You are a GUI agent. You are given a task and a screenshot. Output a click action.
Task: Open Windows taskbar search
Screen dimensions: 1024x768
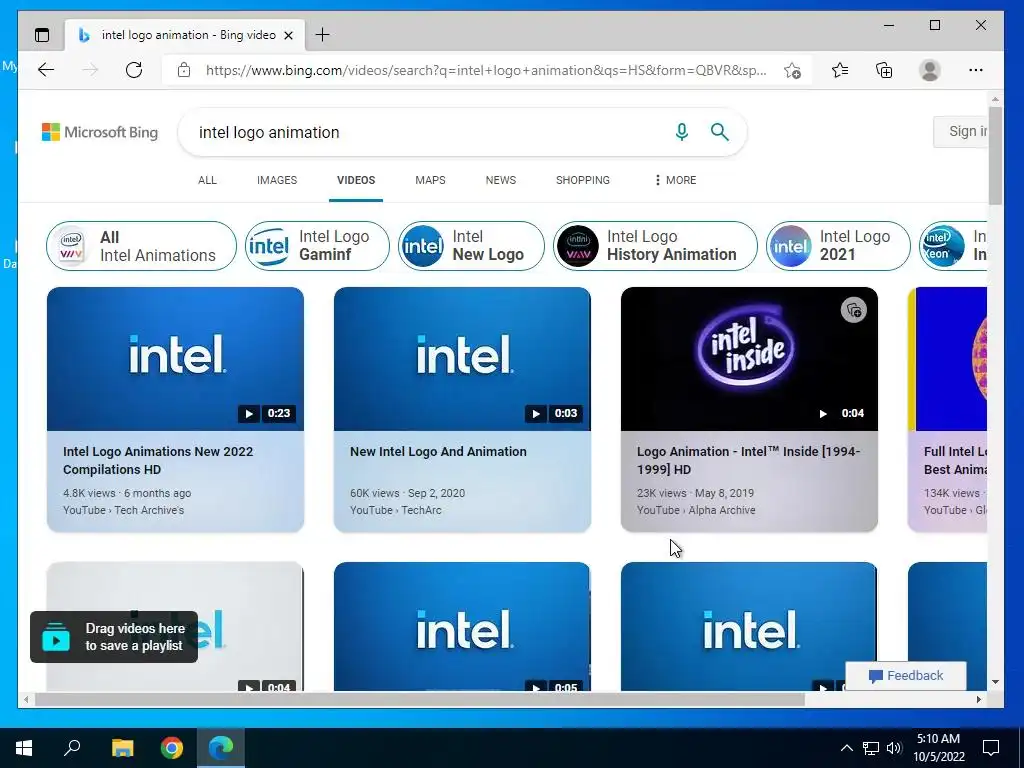[x=72, y=748]
